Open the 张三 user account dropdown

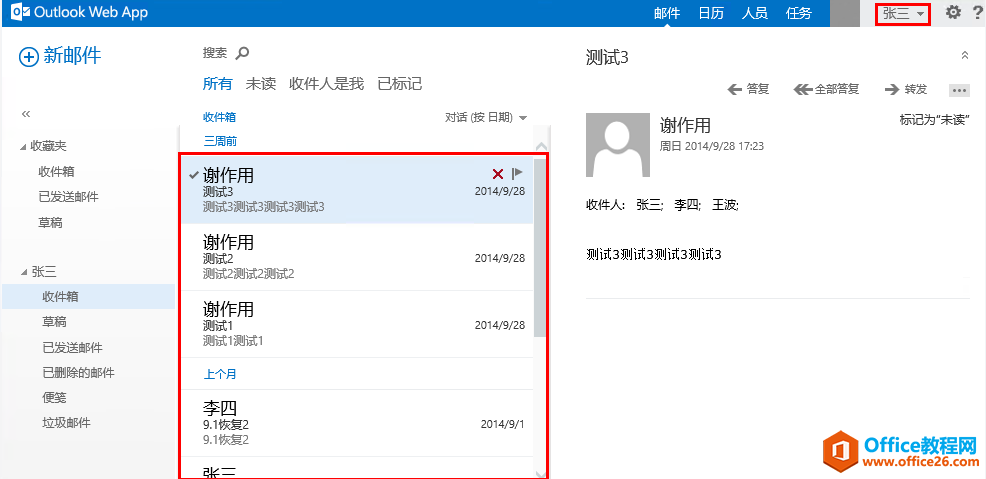(x=902, y=13)
